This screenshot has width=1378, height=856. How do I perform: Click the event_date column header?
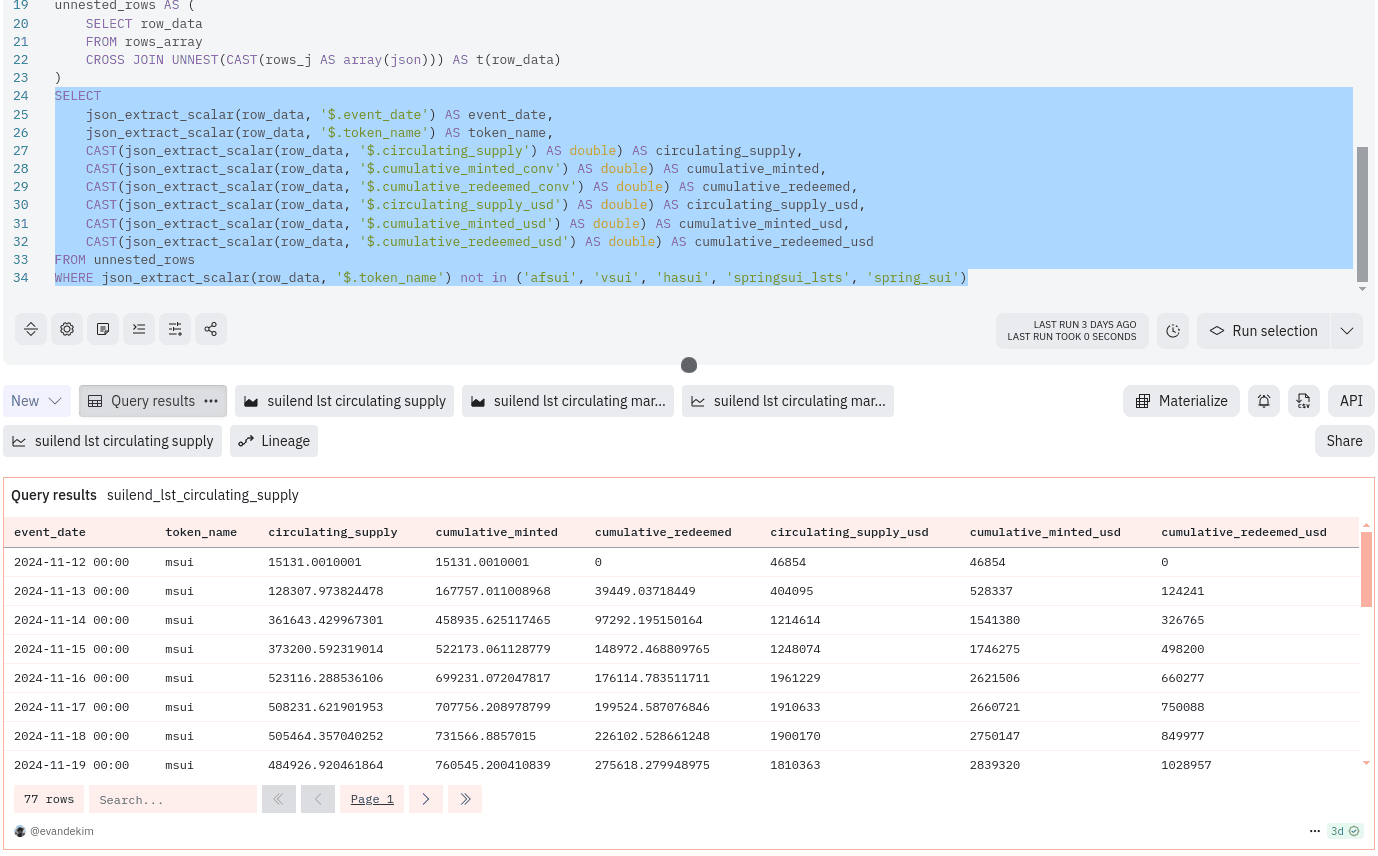pyautogui.click(x=50, y=532)
